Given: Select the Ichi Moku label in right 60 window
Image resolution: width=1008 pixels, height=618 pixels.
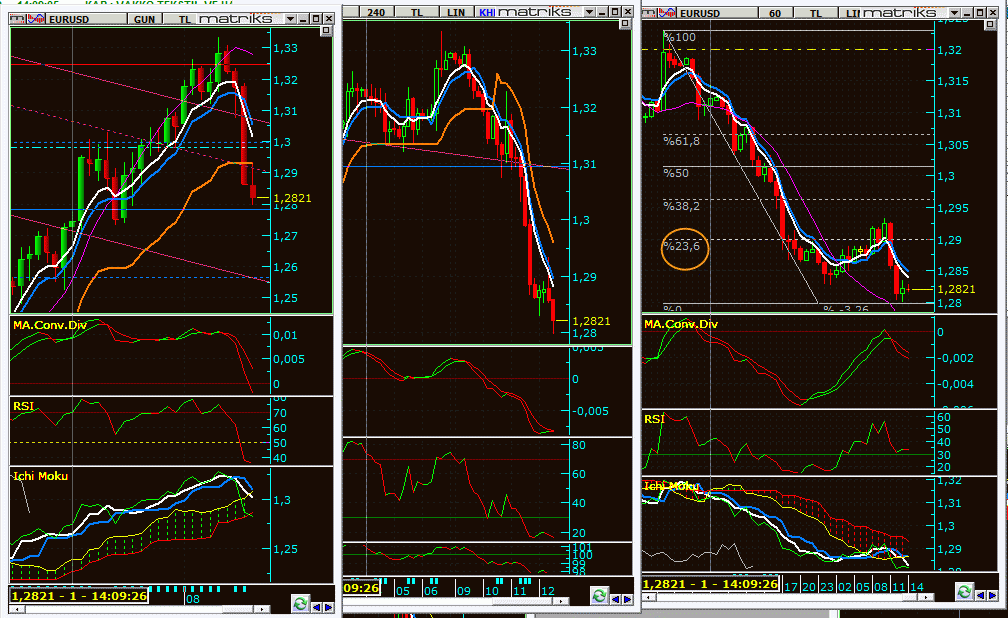Looking at the screenshot, I should (671, 486).
